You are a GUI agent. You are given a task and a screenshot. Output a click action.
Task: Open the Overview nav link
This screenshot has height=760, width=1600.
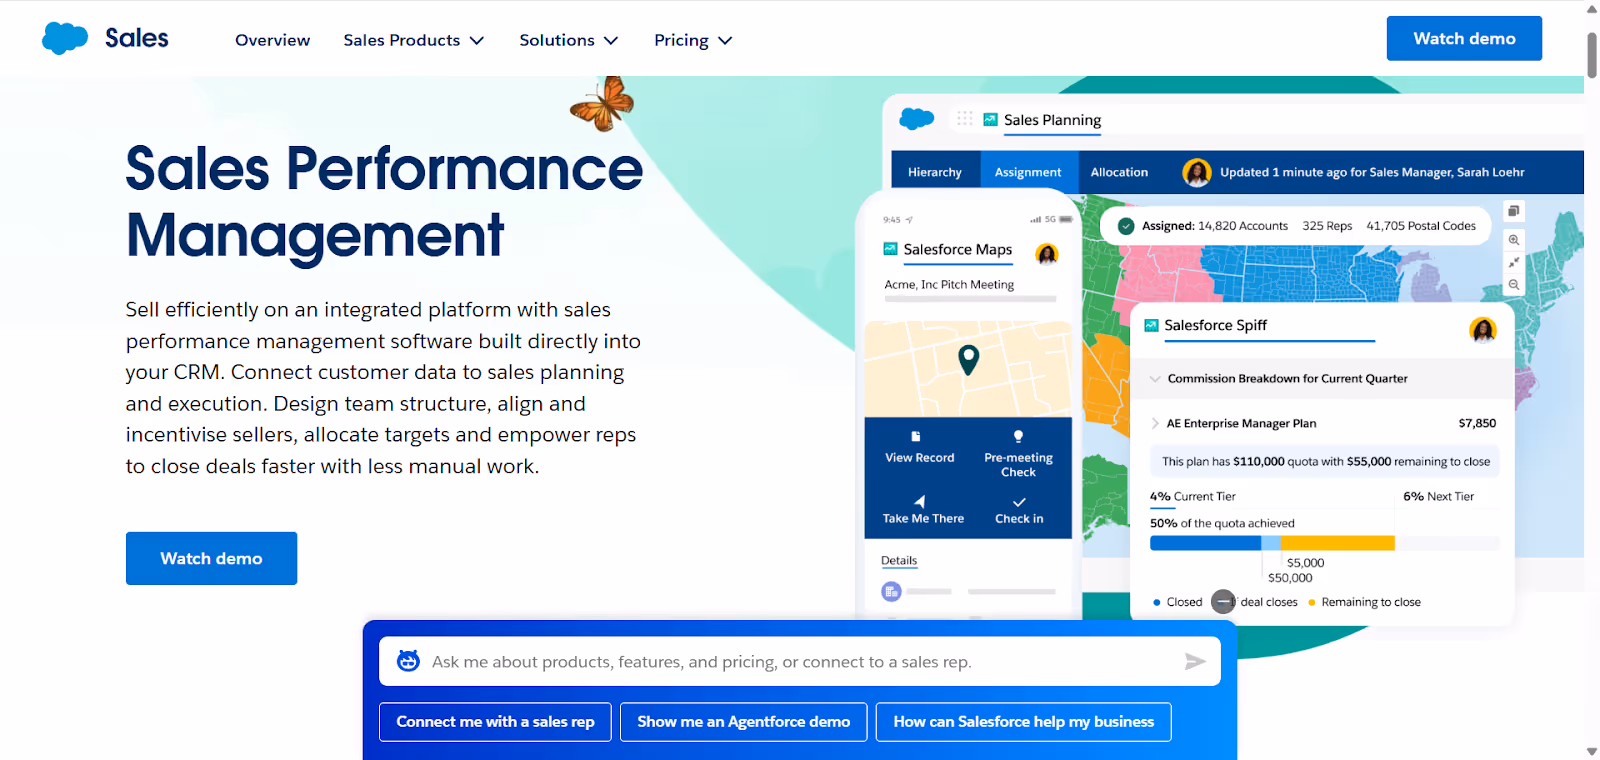(272, 40)
